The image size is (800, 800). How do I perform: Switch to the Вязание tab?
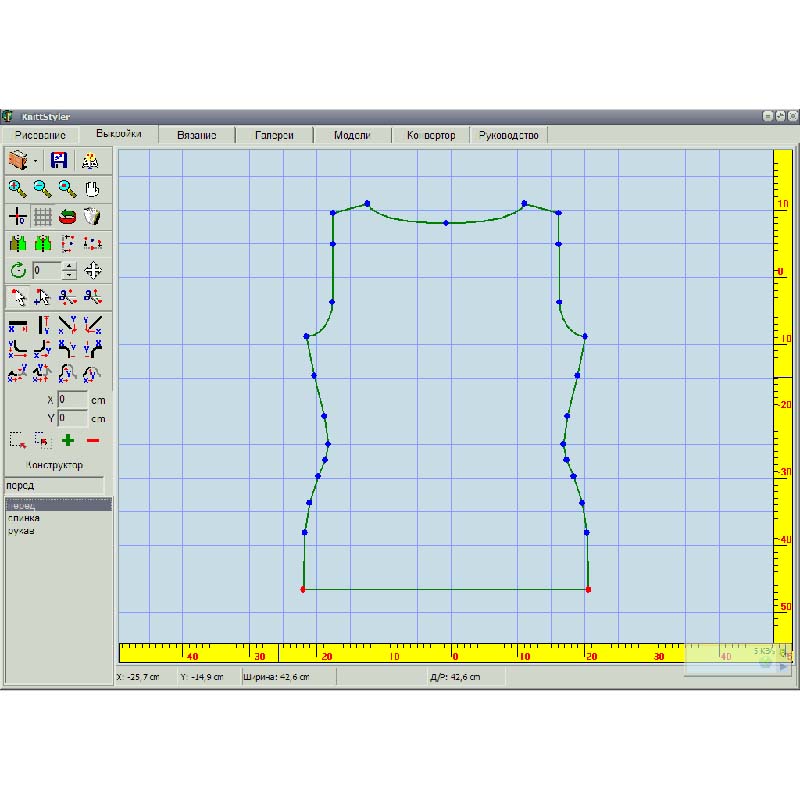(x=196, y=135)
